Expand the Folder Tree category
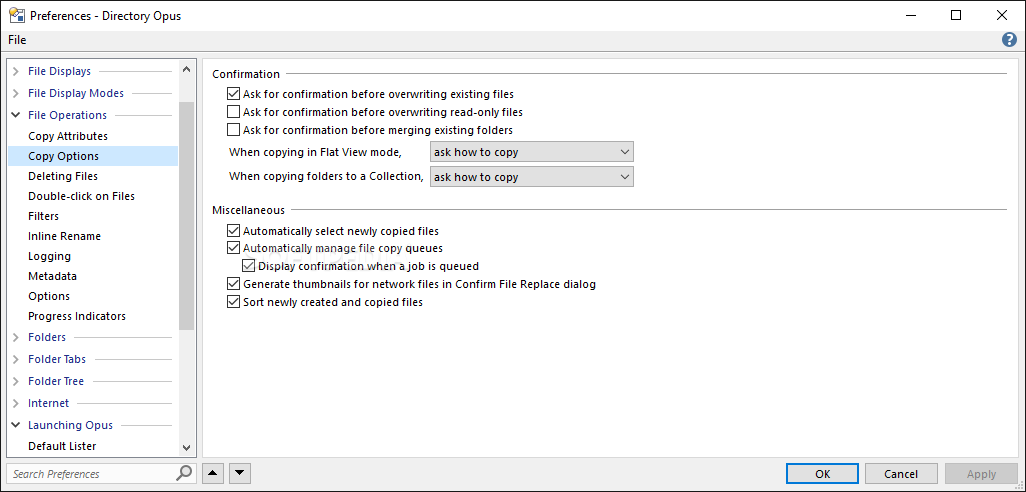Screen dimensions: 1026x492 16,381
